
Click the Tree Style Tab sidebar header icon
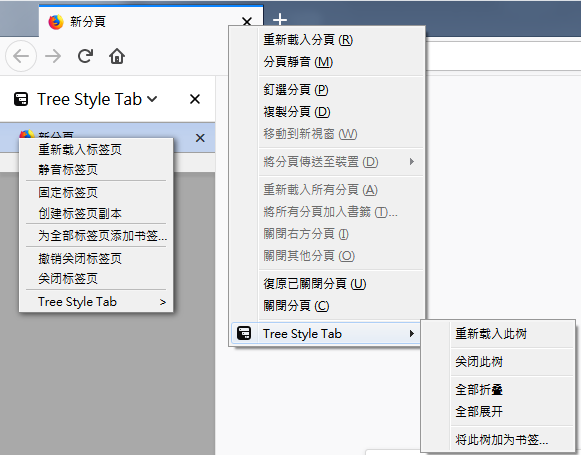point(21,99)
